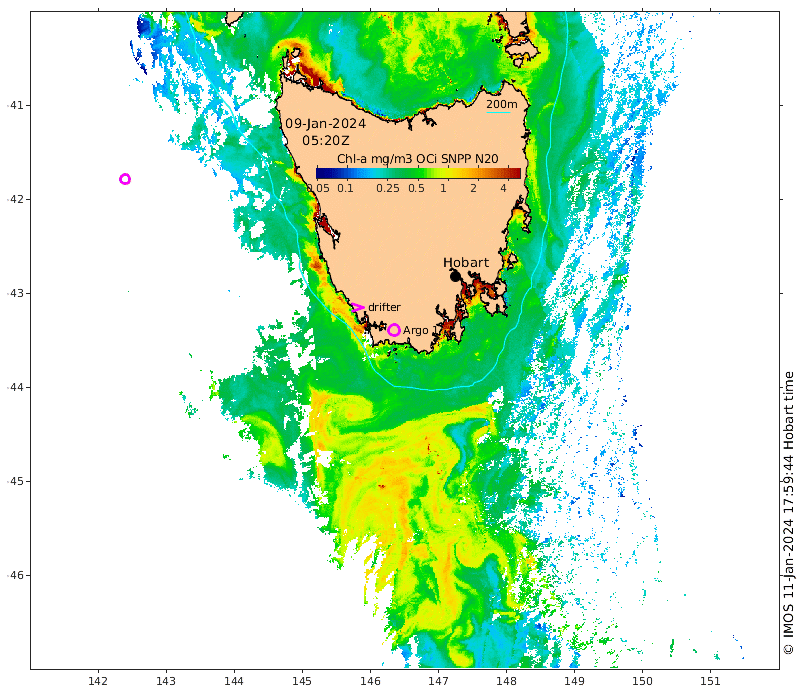The height and width of the screenshot is (700, 800).
Task: Click the 147 longitude axis label
Action: 438,682
